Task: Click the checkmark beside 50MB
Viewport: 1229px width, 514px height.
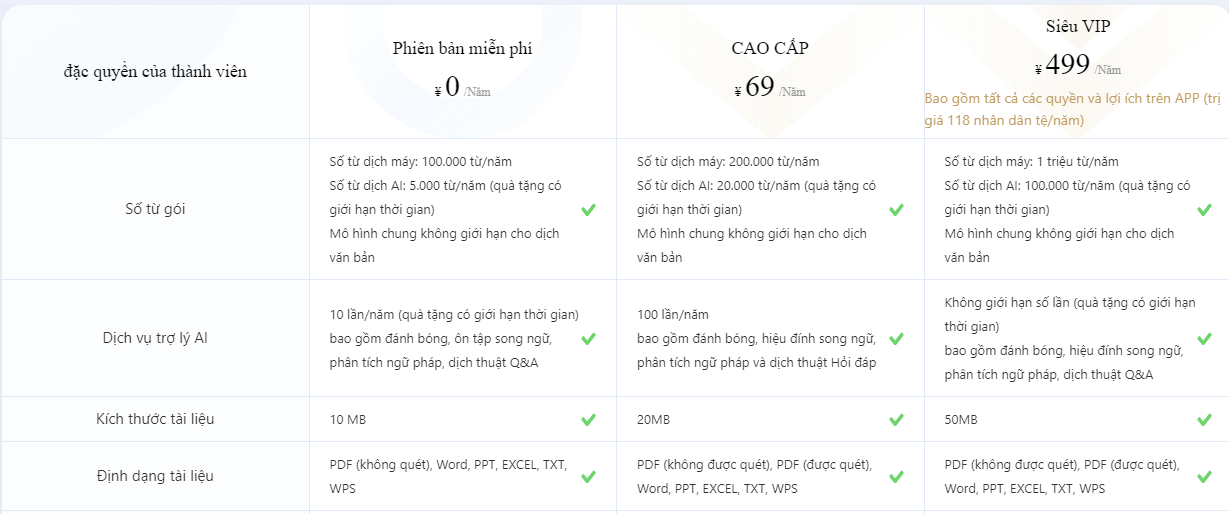Action: pyautogui.click(x=1204, y=419)
